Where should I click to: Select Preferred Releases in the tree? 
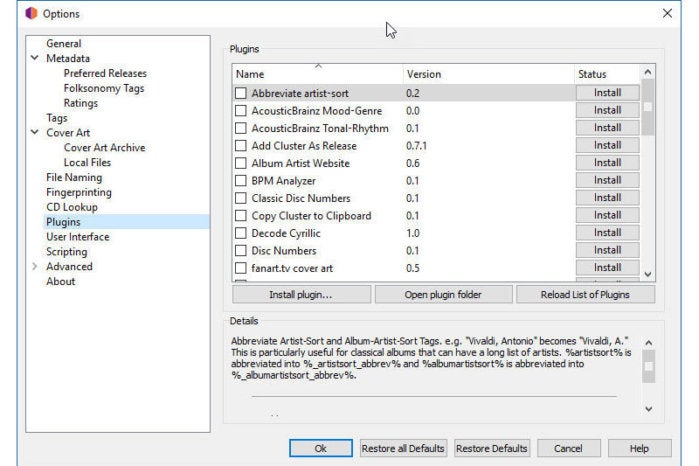coord(105,73)
